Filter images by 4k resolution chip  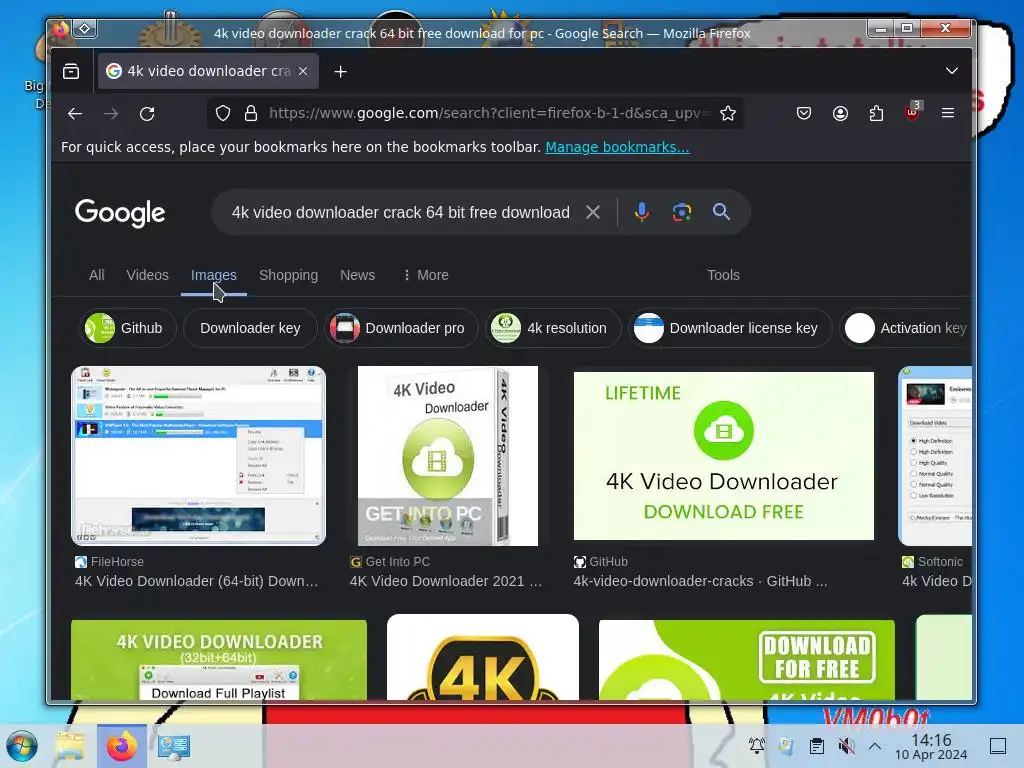click(x=552, y=328)
